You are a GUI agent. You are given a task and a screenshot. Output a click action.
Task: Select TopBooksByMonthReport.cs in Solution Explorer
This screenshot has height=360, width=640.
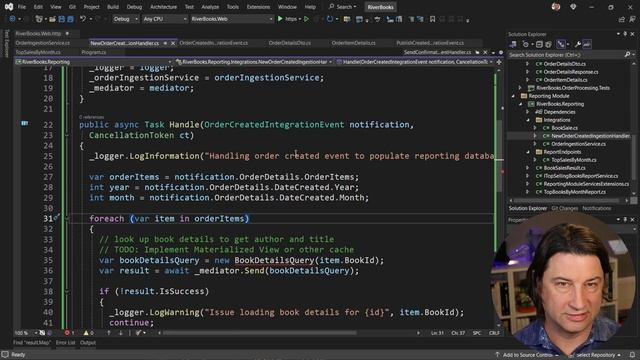(x=574, y=192)
